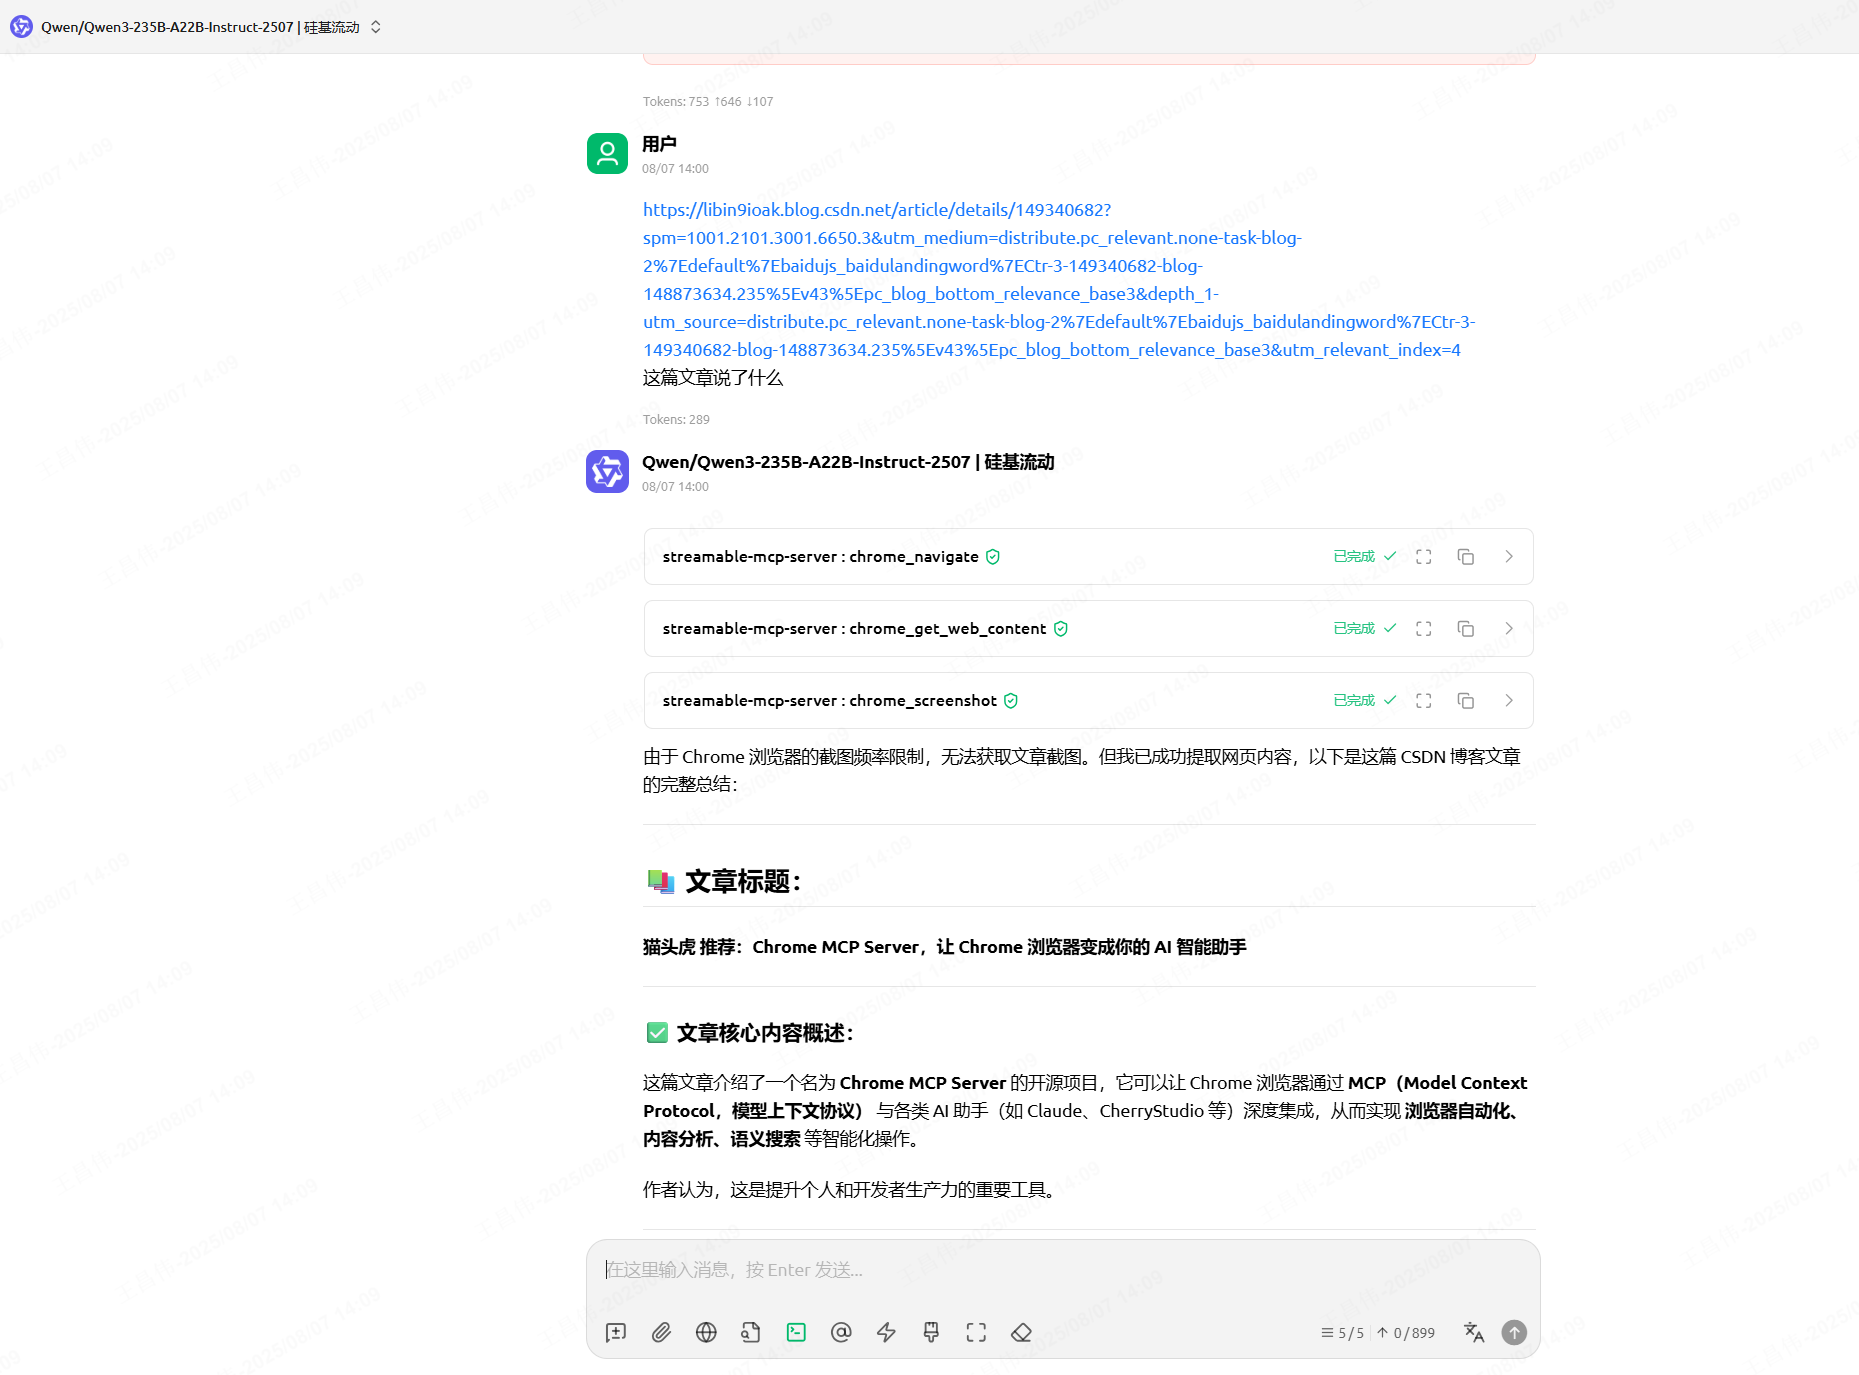
Task: Attach a file with the paperclip icon
Action: click(x=661, y=1332)
